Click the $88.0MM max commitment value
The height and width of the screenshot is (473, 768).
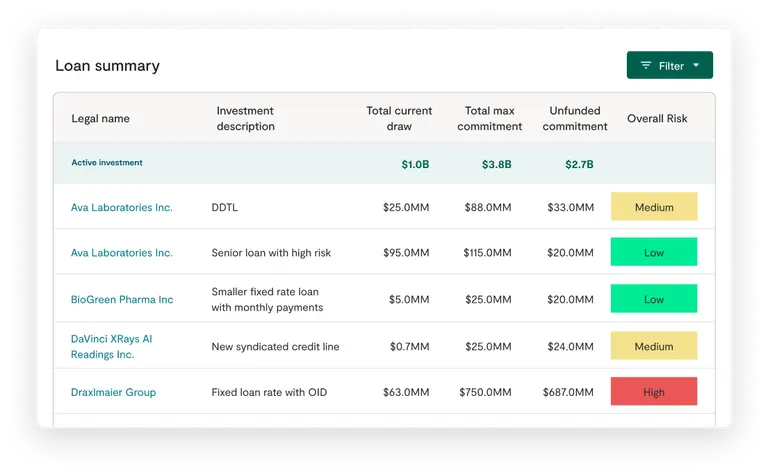coord(488,208)
